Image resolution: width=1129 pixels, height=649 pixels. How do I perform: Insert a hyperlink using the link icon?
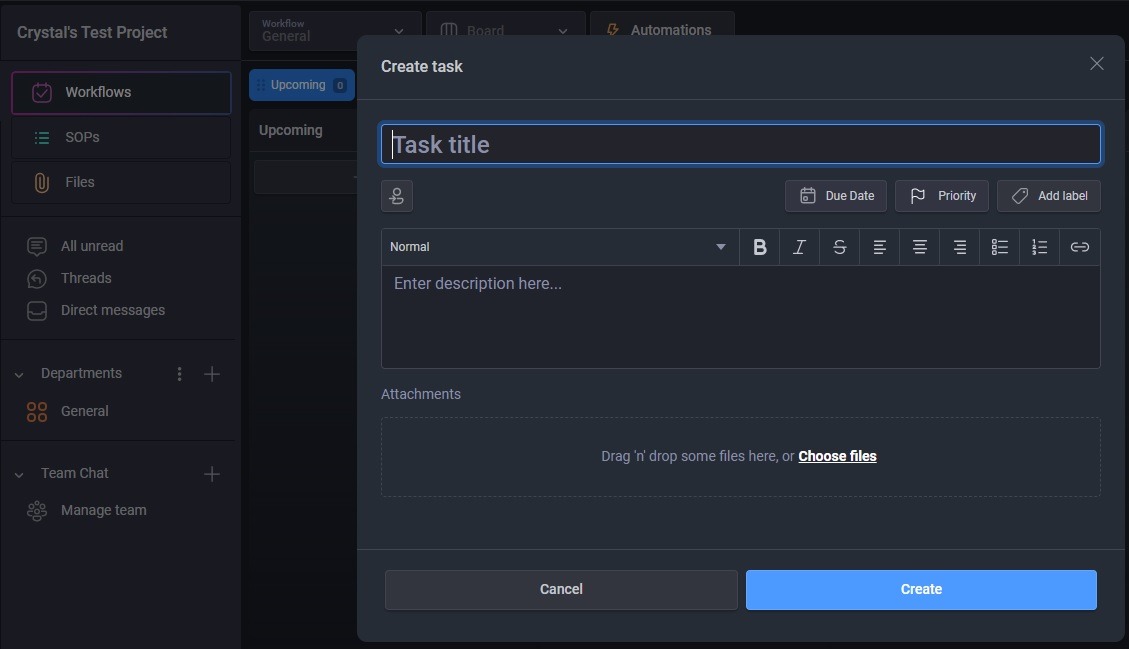[1080, 246]
